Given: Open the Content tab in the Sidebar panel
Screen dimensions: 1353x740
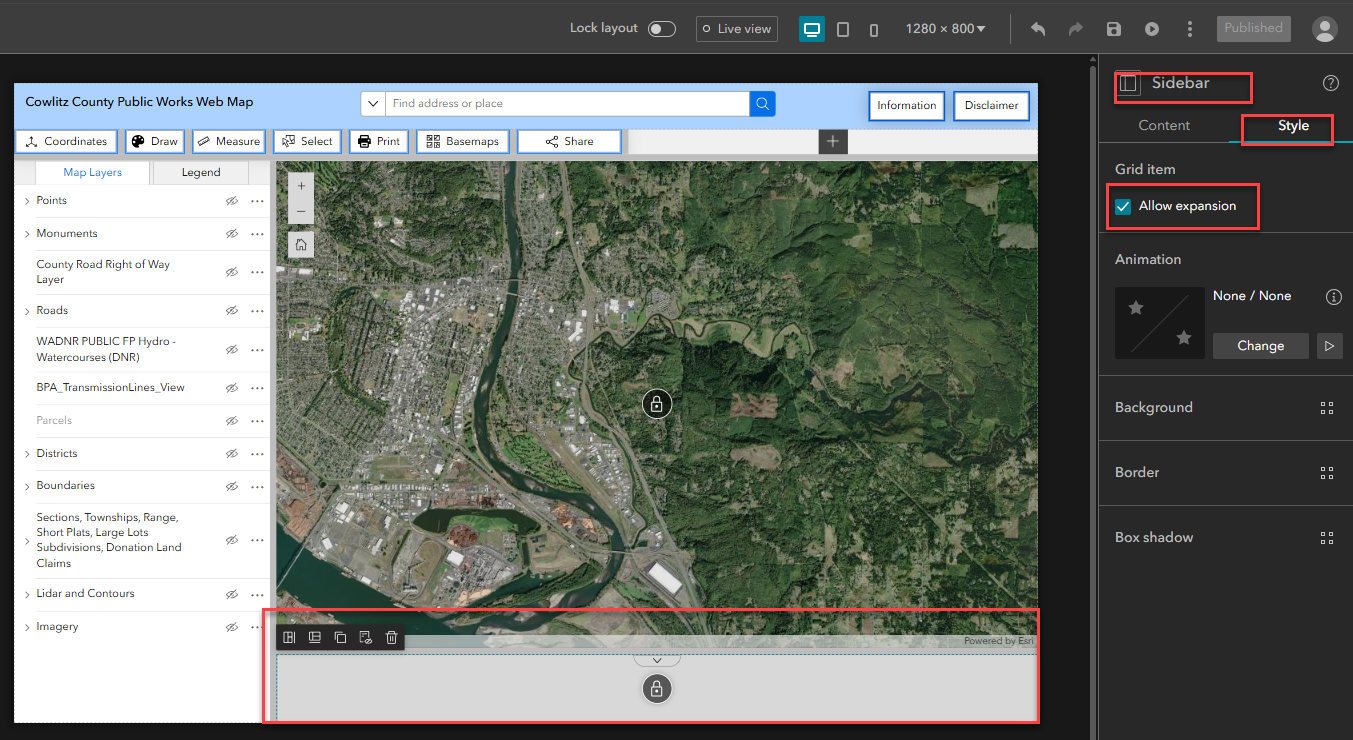Looking at the screenshot, I should pos(1164,126).
